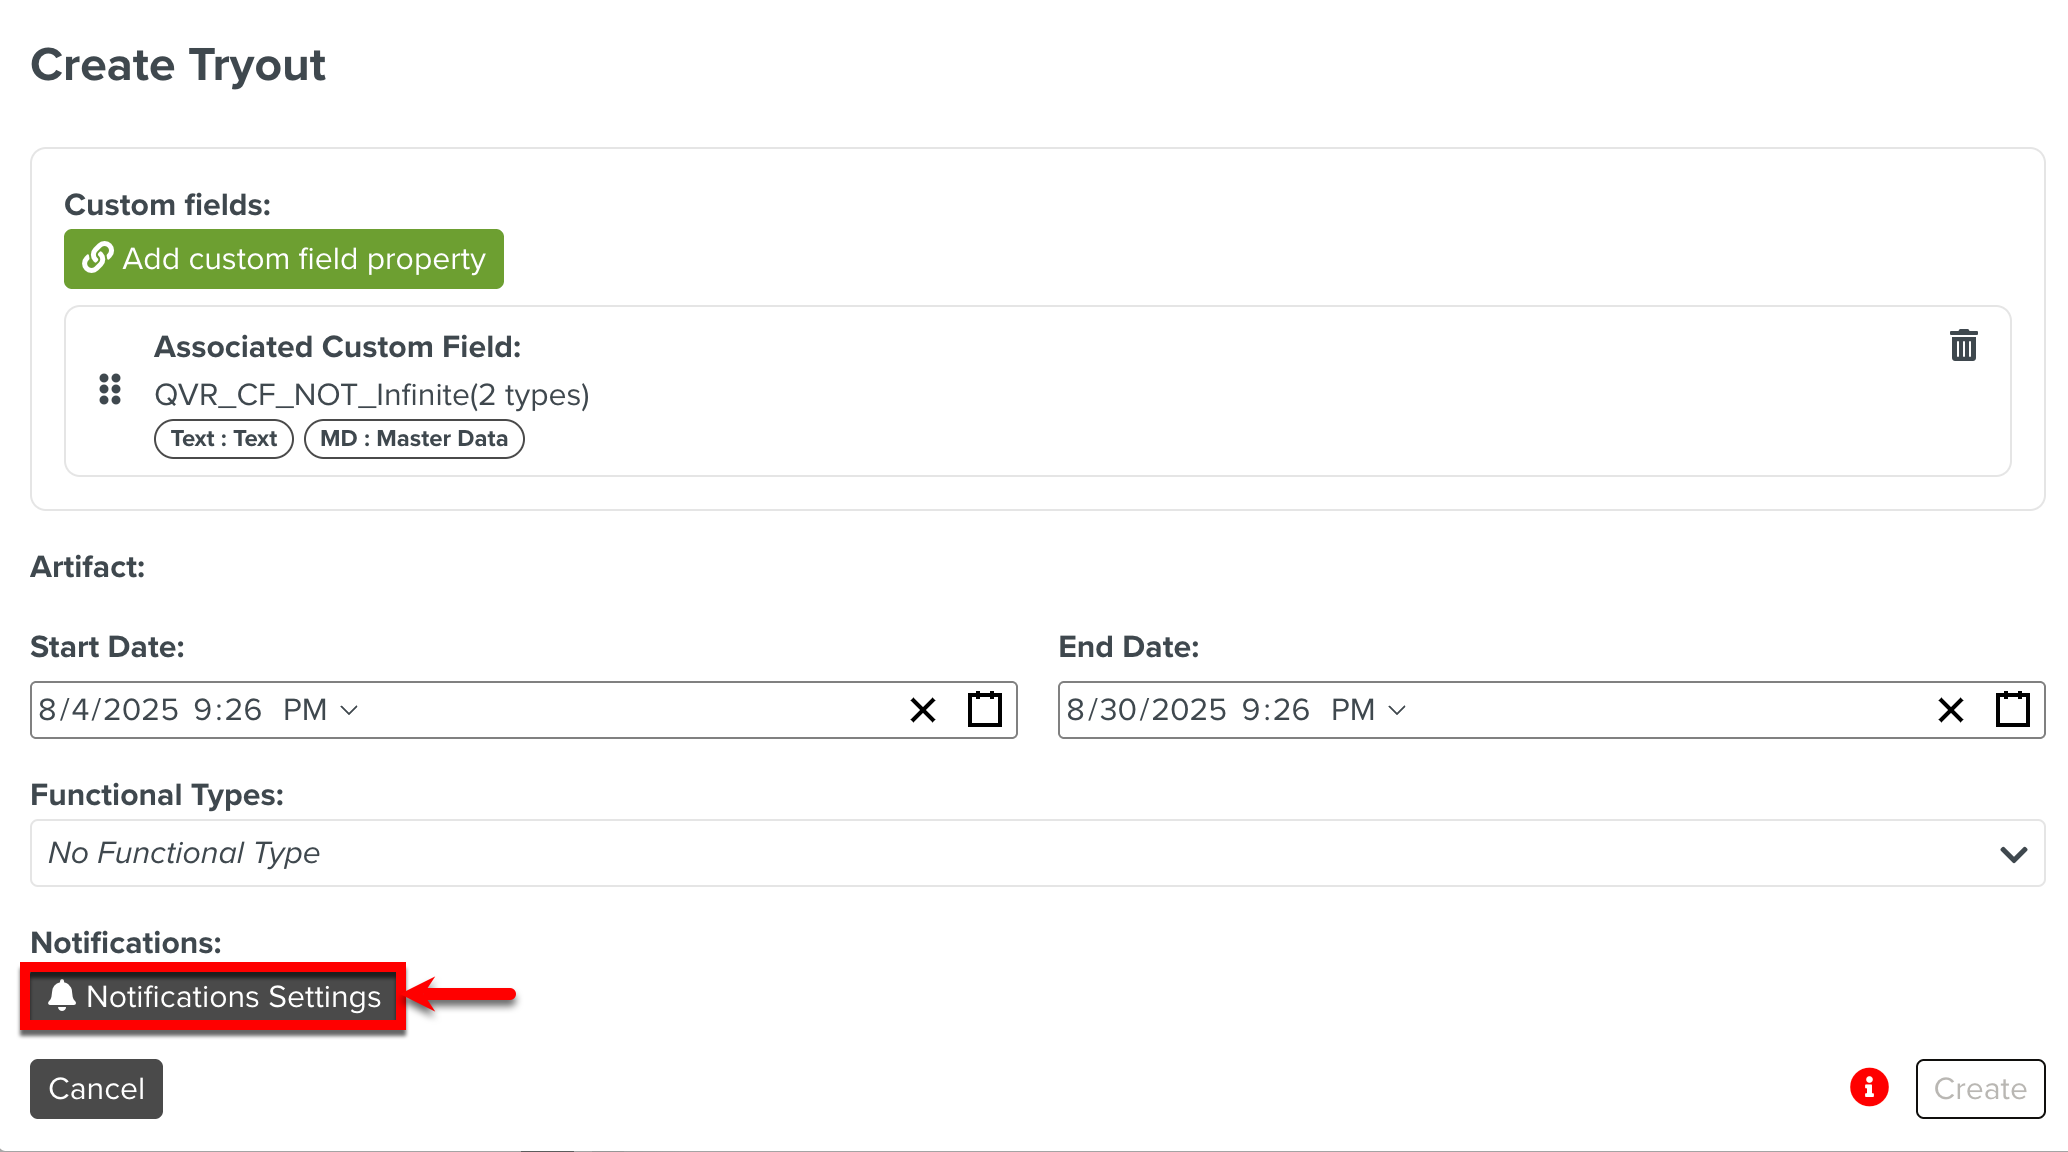Expand the End Date AM/PM dropdown

1397,710
